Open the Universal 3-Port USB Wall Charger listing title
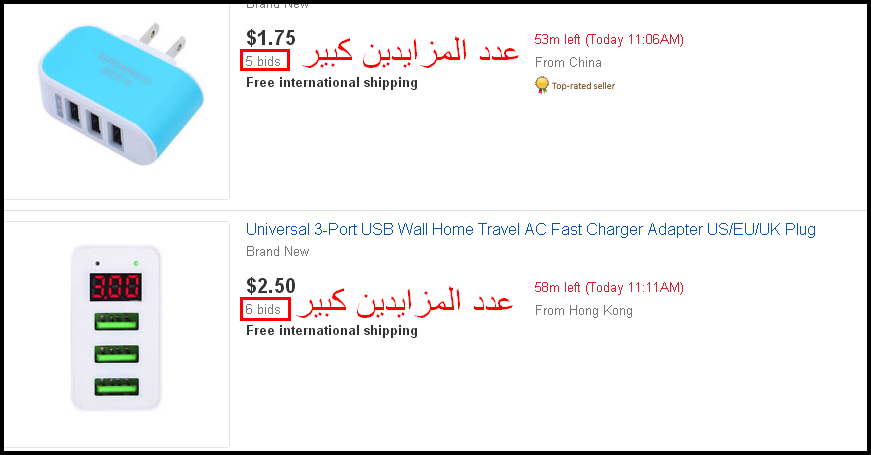This screenshot has width=871, height=455. [x=530, y=230]
